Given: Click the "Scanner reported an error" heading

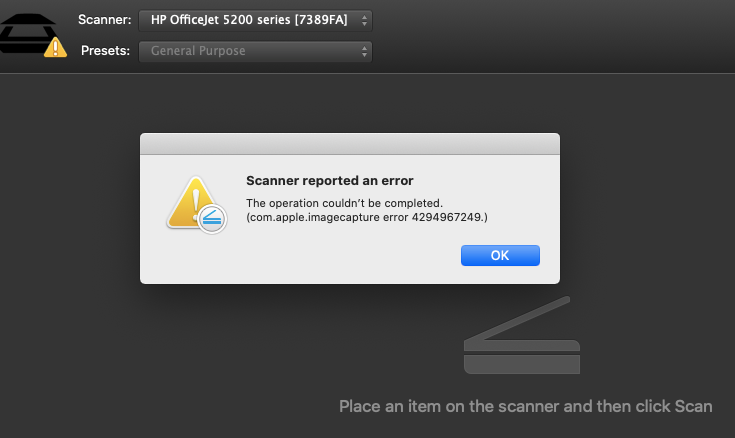Looking at the screenshot, I should point(330,181).
